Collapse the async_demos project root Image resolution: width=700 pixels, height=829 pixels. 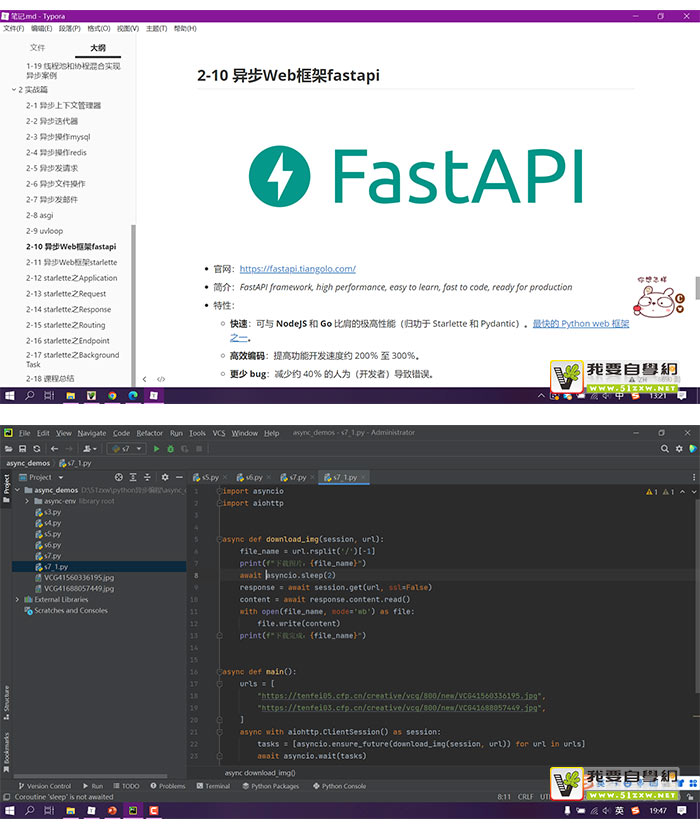point(17,490)
